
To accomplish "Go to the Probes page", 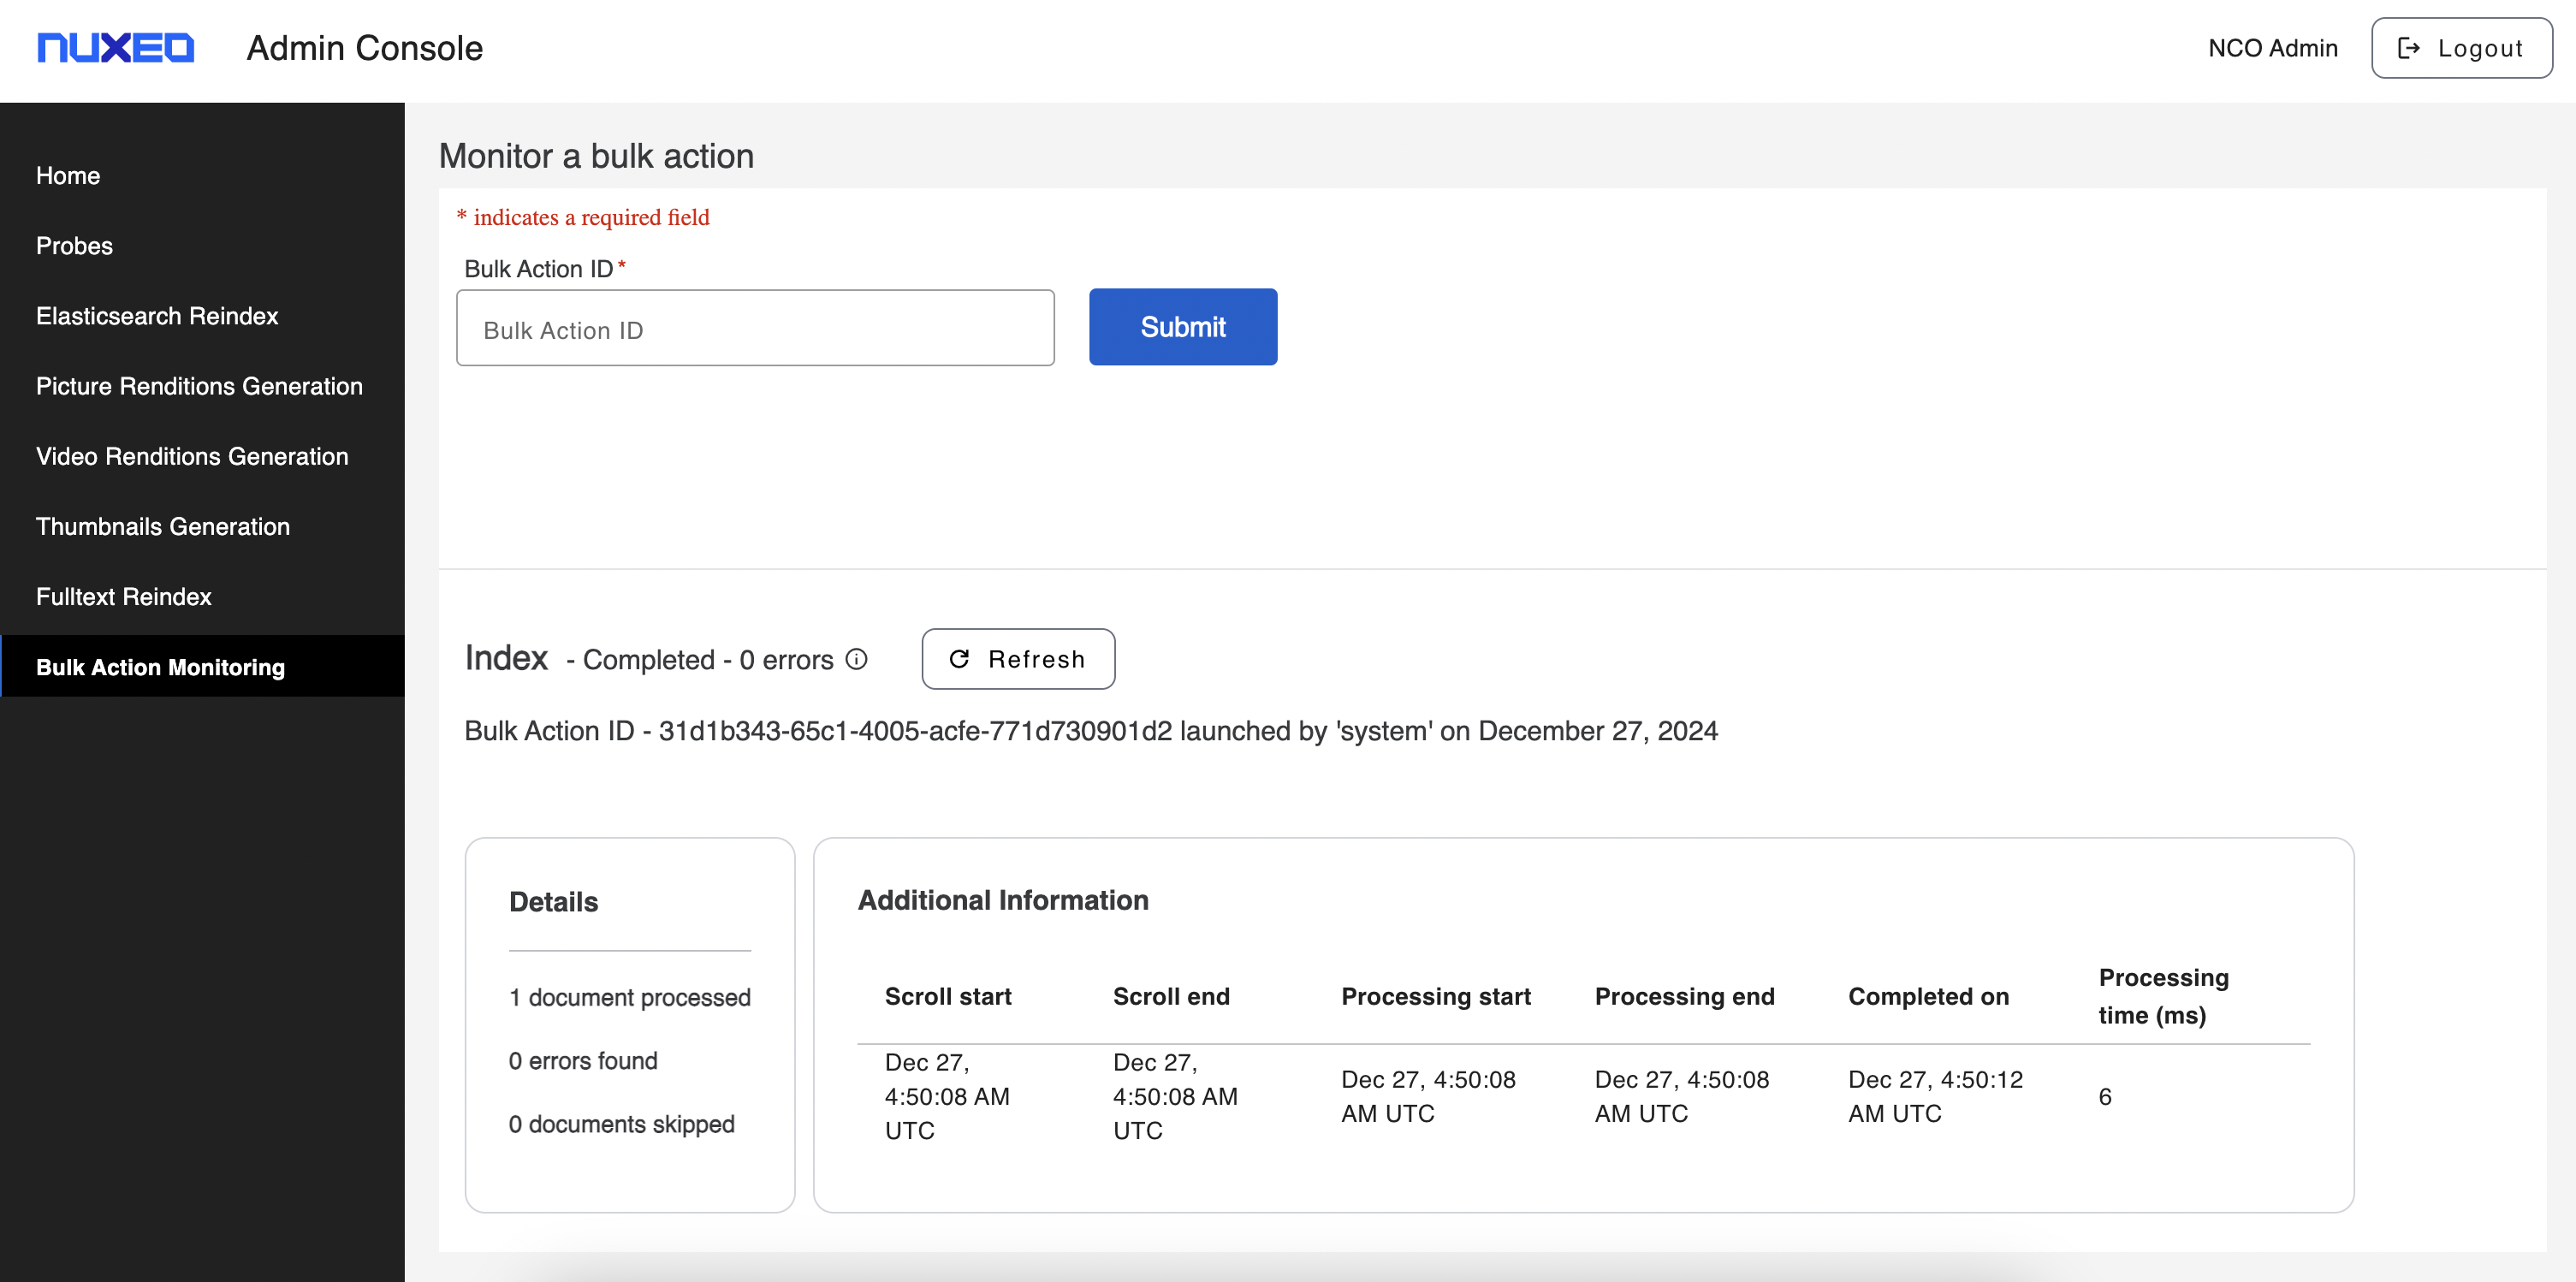I will point(74,246).
